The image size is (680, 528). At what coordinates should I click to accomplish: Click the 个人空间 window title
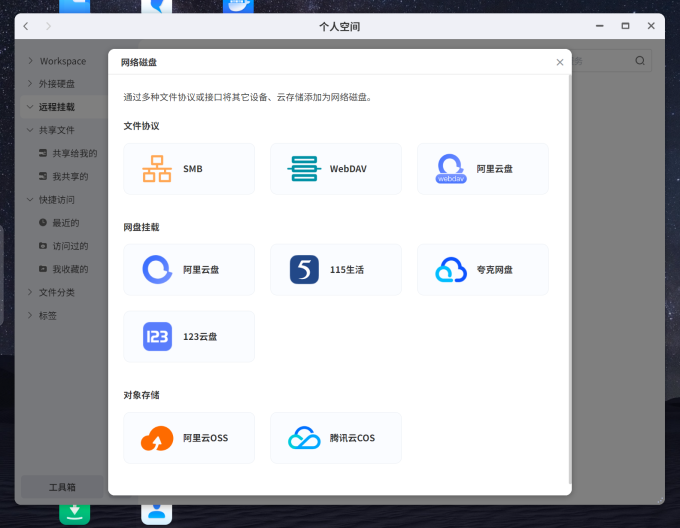click(340, 26)
